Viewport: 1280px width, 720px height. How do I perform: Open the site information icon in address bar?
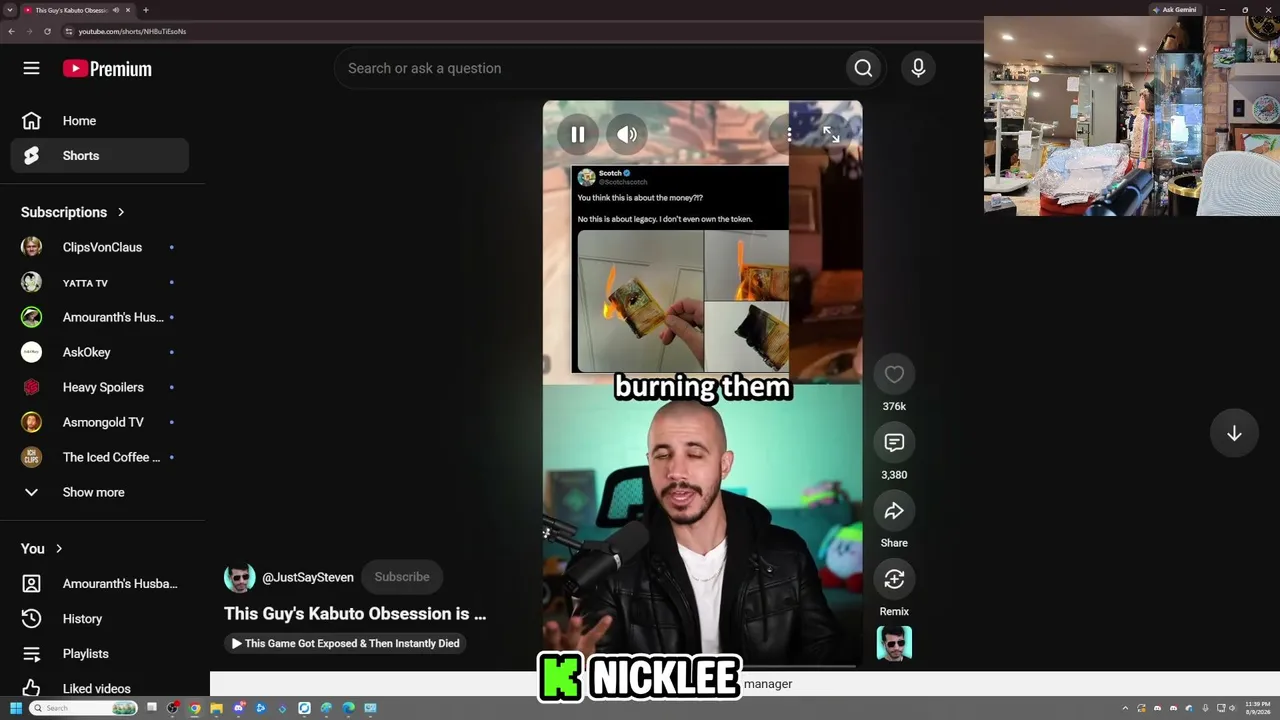pos(69,31)
